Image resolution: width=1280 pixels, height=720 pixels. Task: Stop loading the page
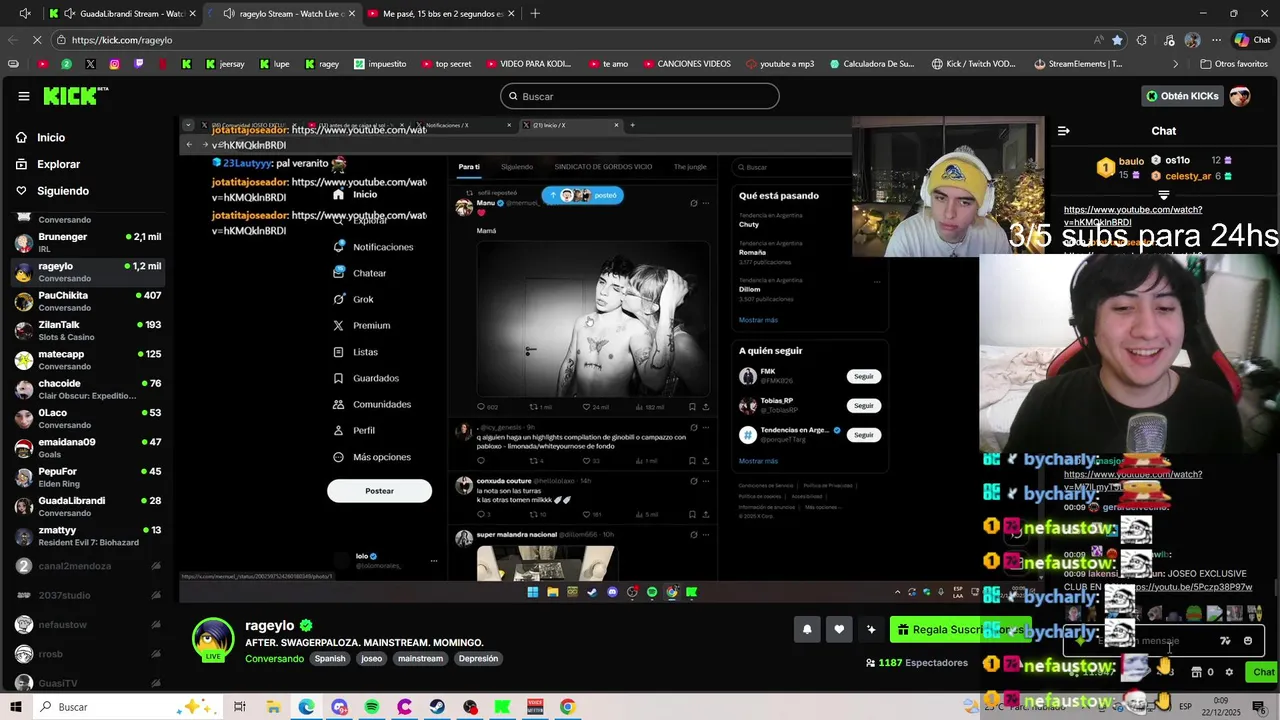38,40
